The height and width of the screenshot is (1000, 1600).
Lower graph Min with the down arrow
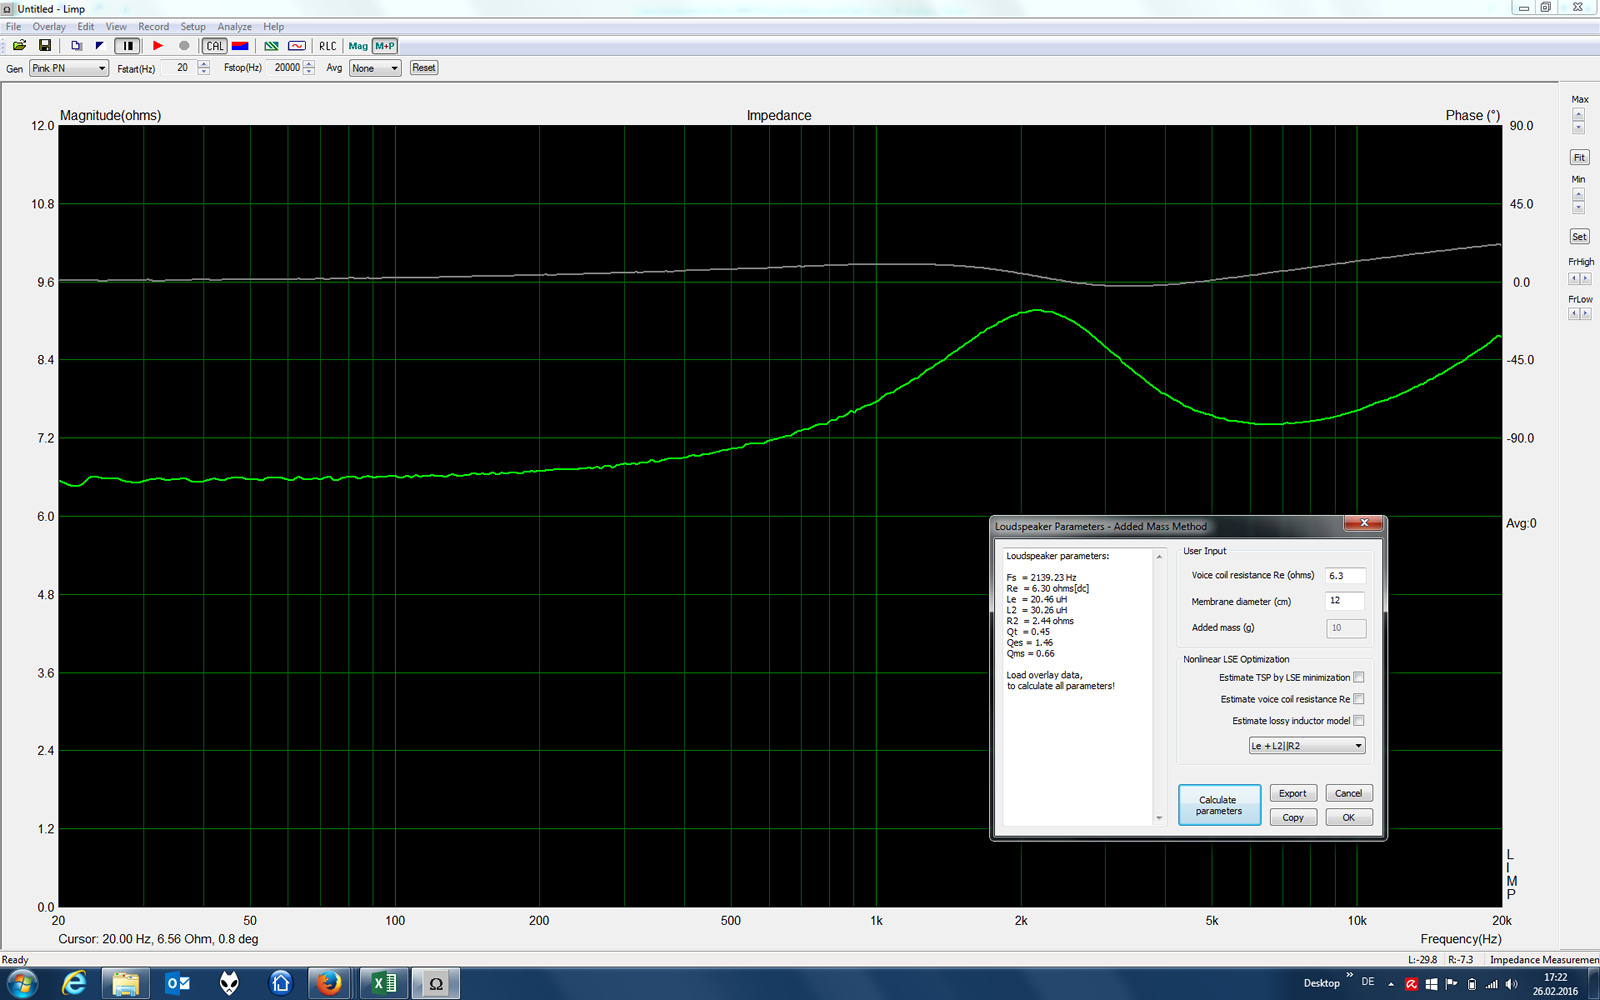click(1579, 207)
